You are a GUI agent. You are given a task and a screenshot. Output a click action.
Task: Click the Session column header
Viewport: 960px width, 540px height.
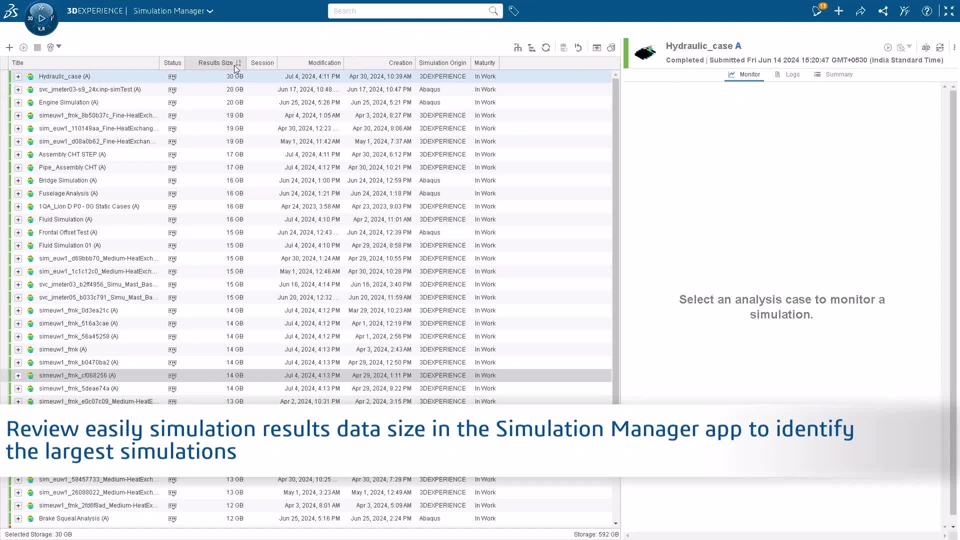point(262,62)
